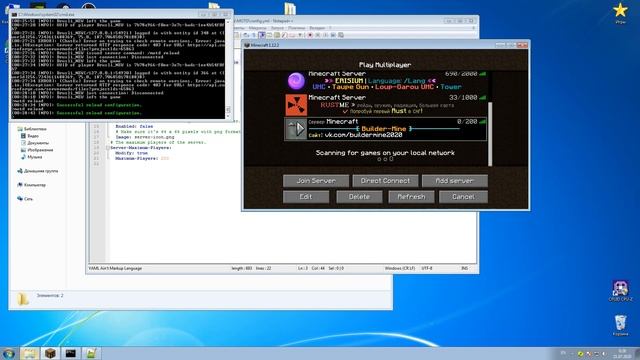Open the Windows Start menu orb
Screen dimensions: 640x360
point(8,353)
